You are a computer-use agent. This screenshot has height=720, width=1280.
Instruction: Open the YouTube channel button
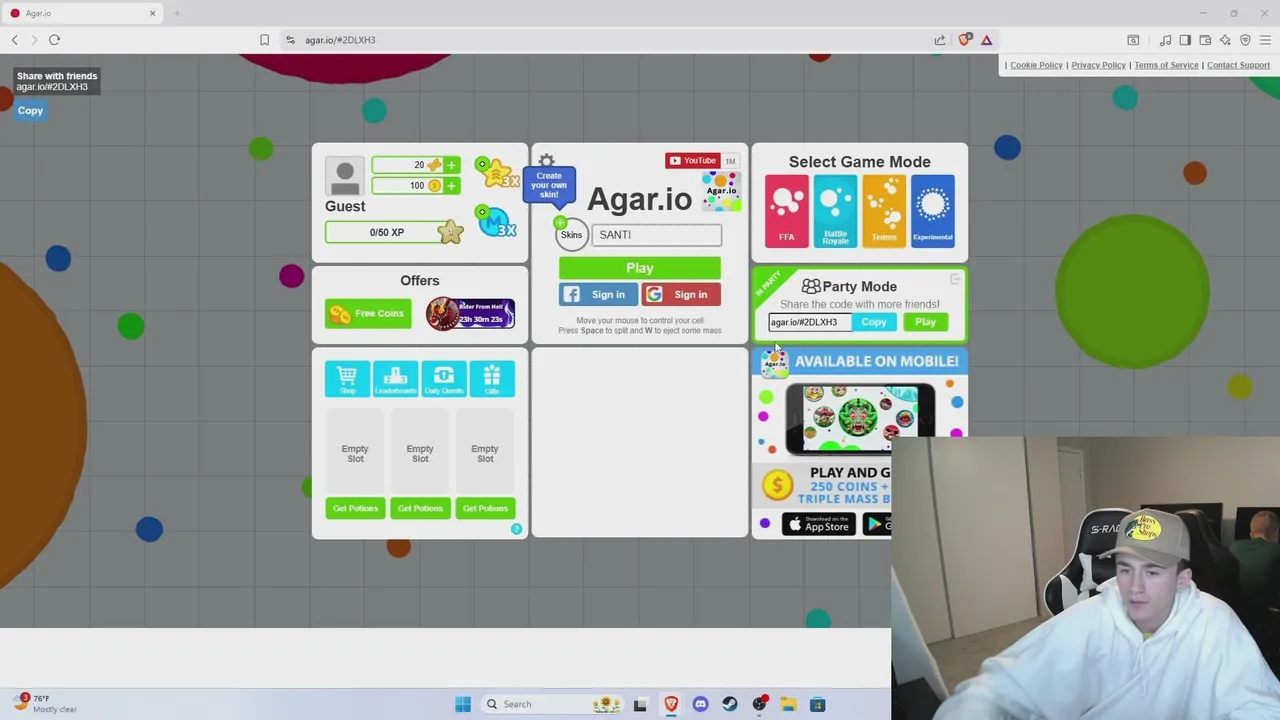pyautogui.click(x=693, y=160)
